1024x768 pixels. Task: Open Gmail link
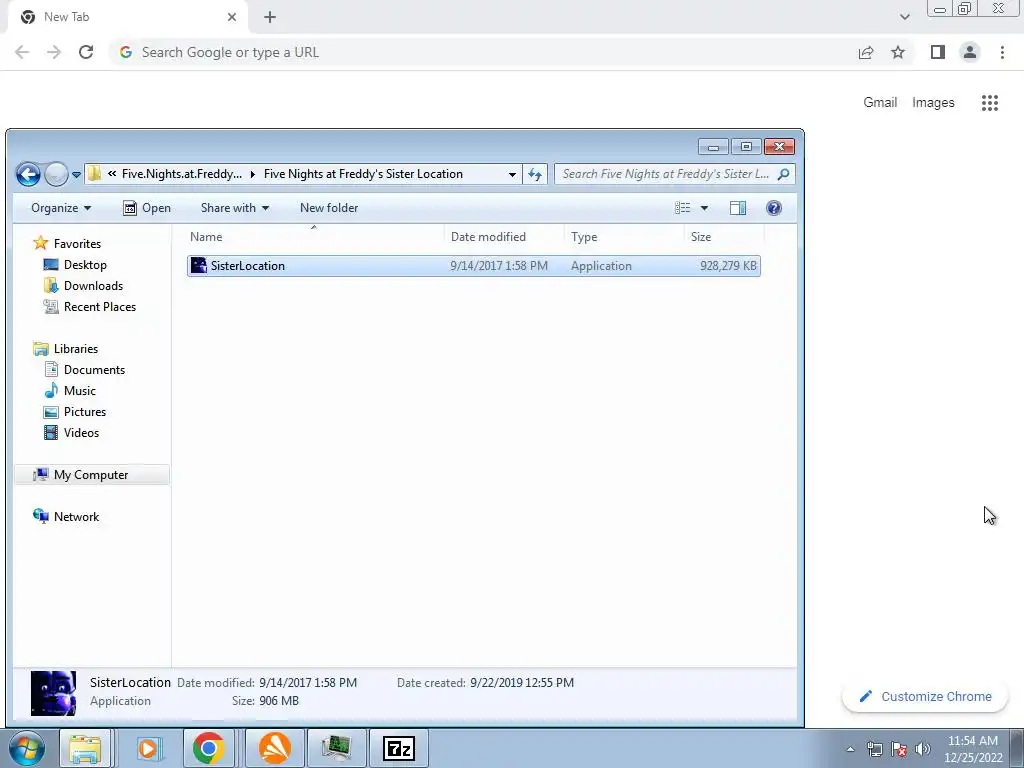coord(880,103)
